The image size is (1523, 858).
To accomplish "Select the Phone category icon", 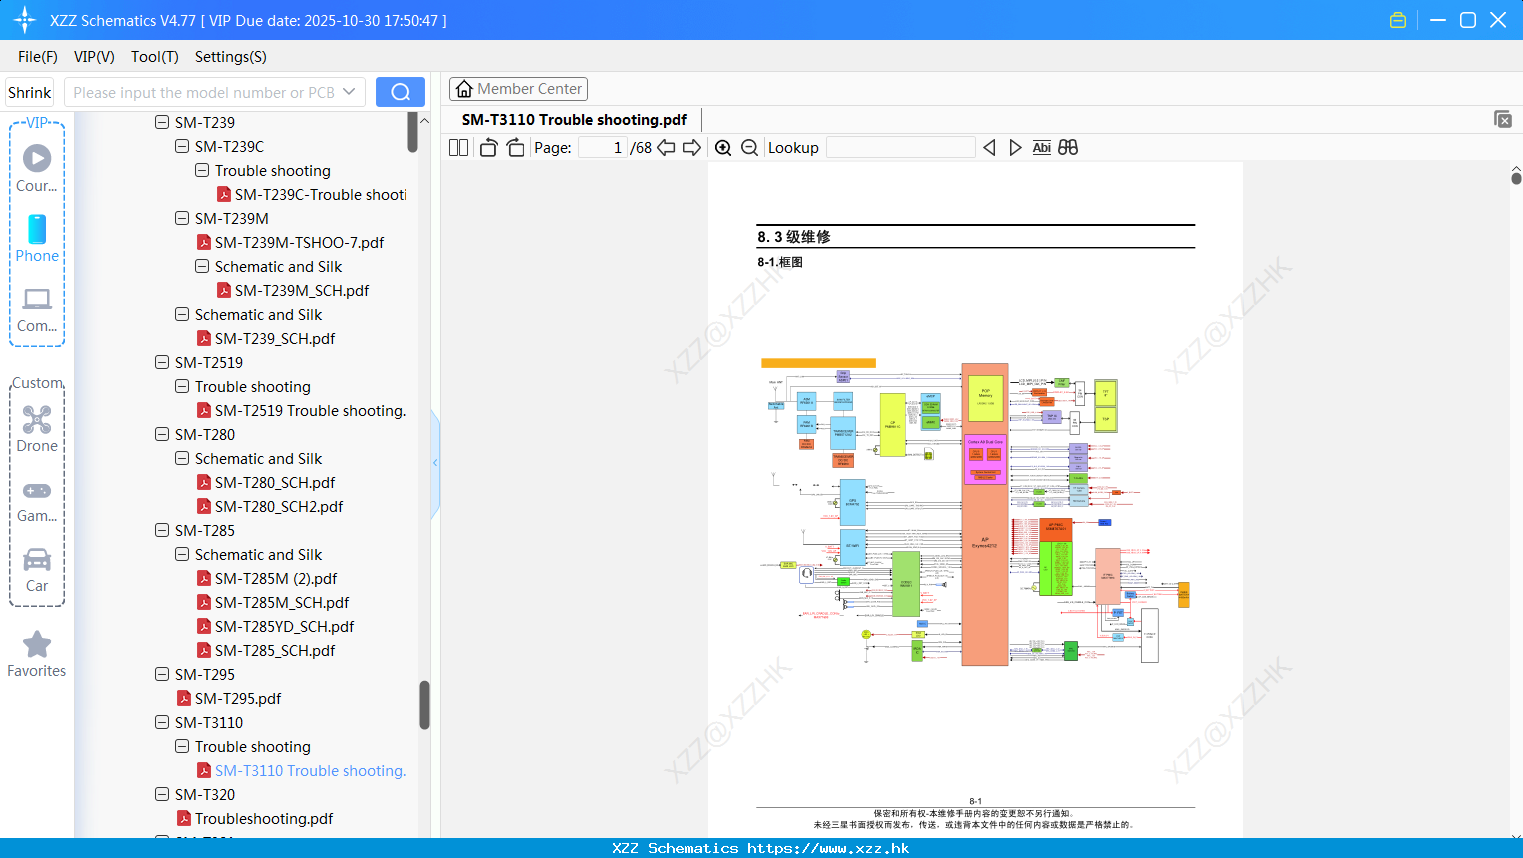I will [x=37, y=238].
